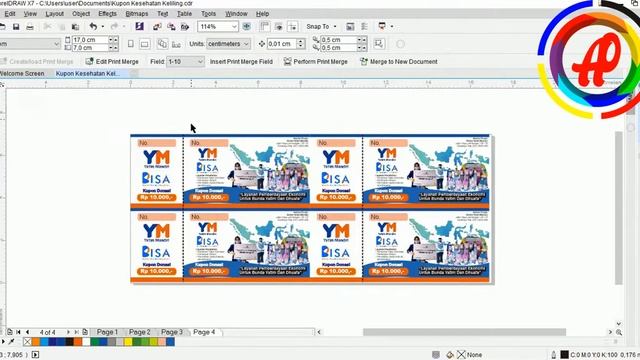Click the zoom navigator icon at bottom right
This screenshot has height=360, width=640.
point(619,332)
